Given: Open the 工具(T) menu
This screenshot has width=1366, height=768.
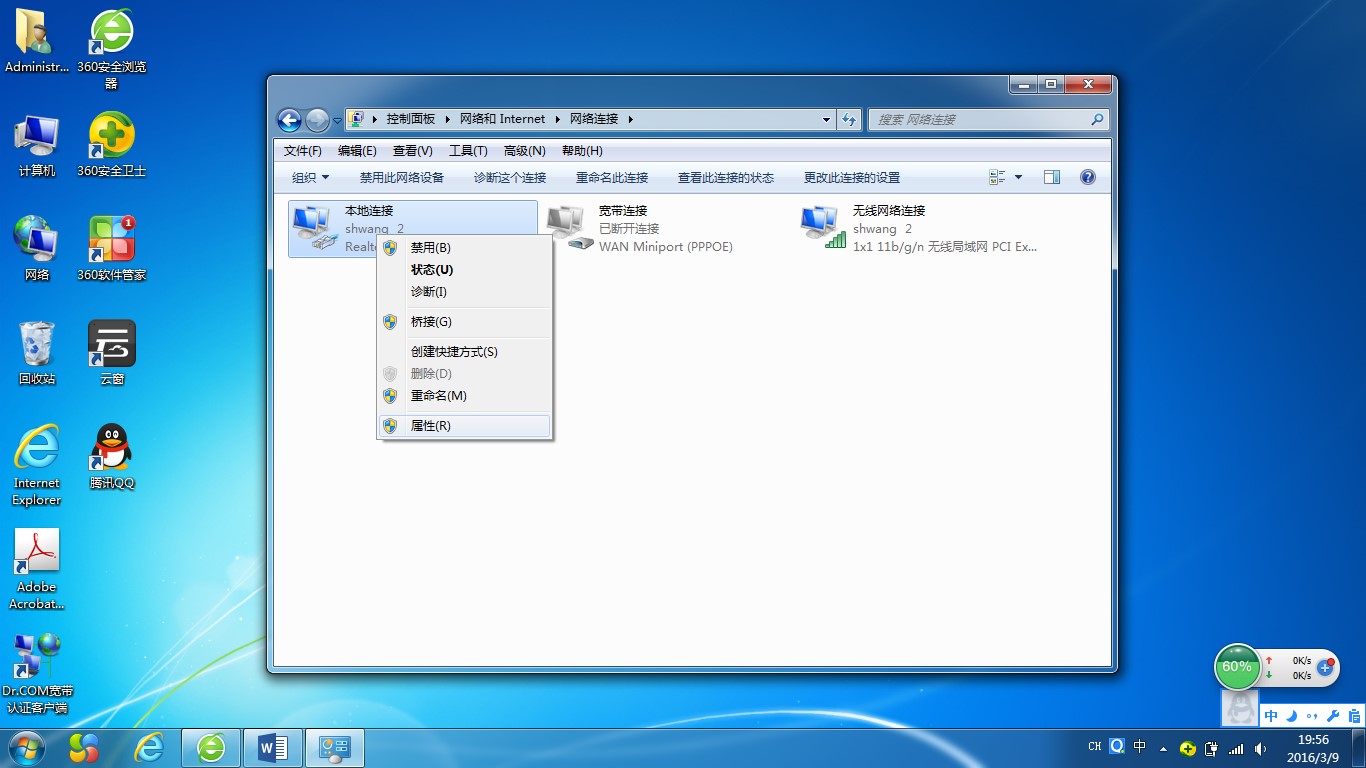Looking at the screenshot, I should coord(468,151).
